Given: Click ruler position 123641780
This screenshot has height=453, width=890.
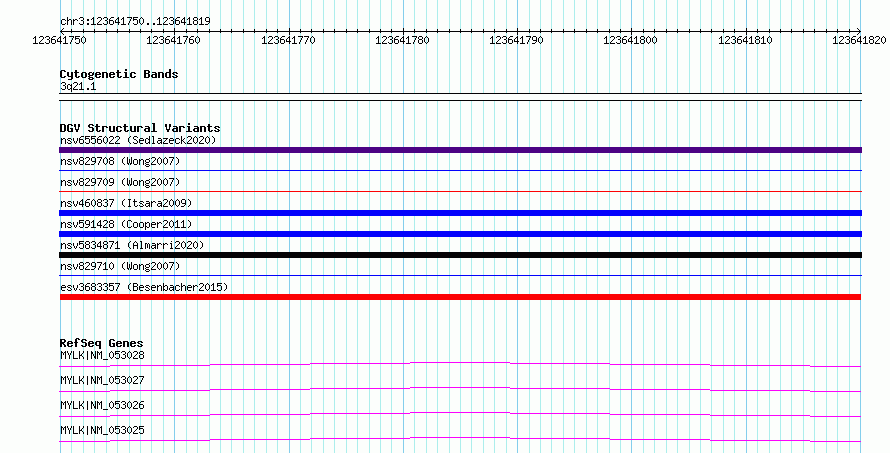Looking at the screenshot, I should [x=402, y=40].
